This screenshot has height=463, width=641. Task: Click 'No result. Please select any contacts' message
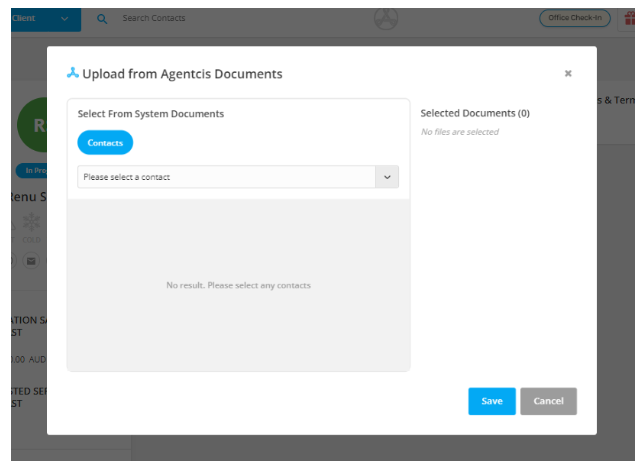click(238, 285)
